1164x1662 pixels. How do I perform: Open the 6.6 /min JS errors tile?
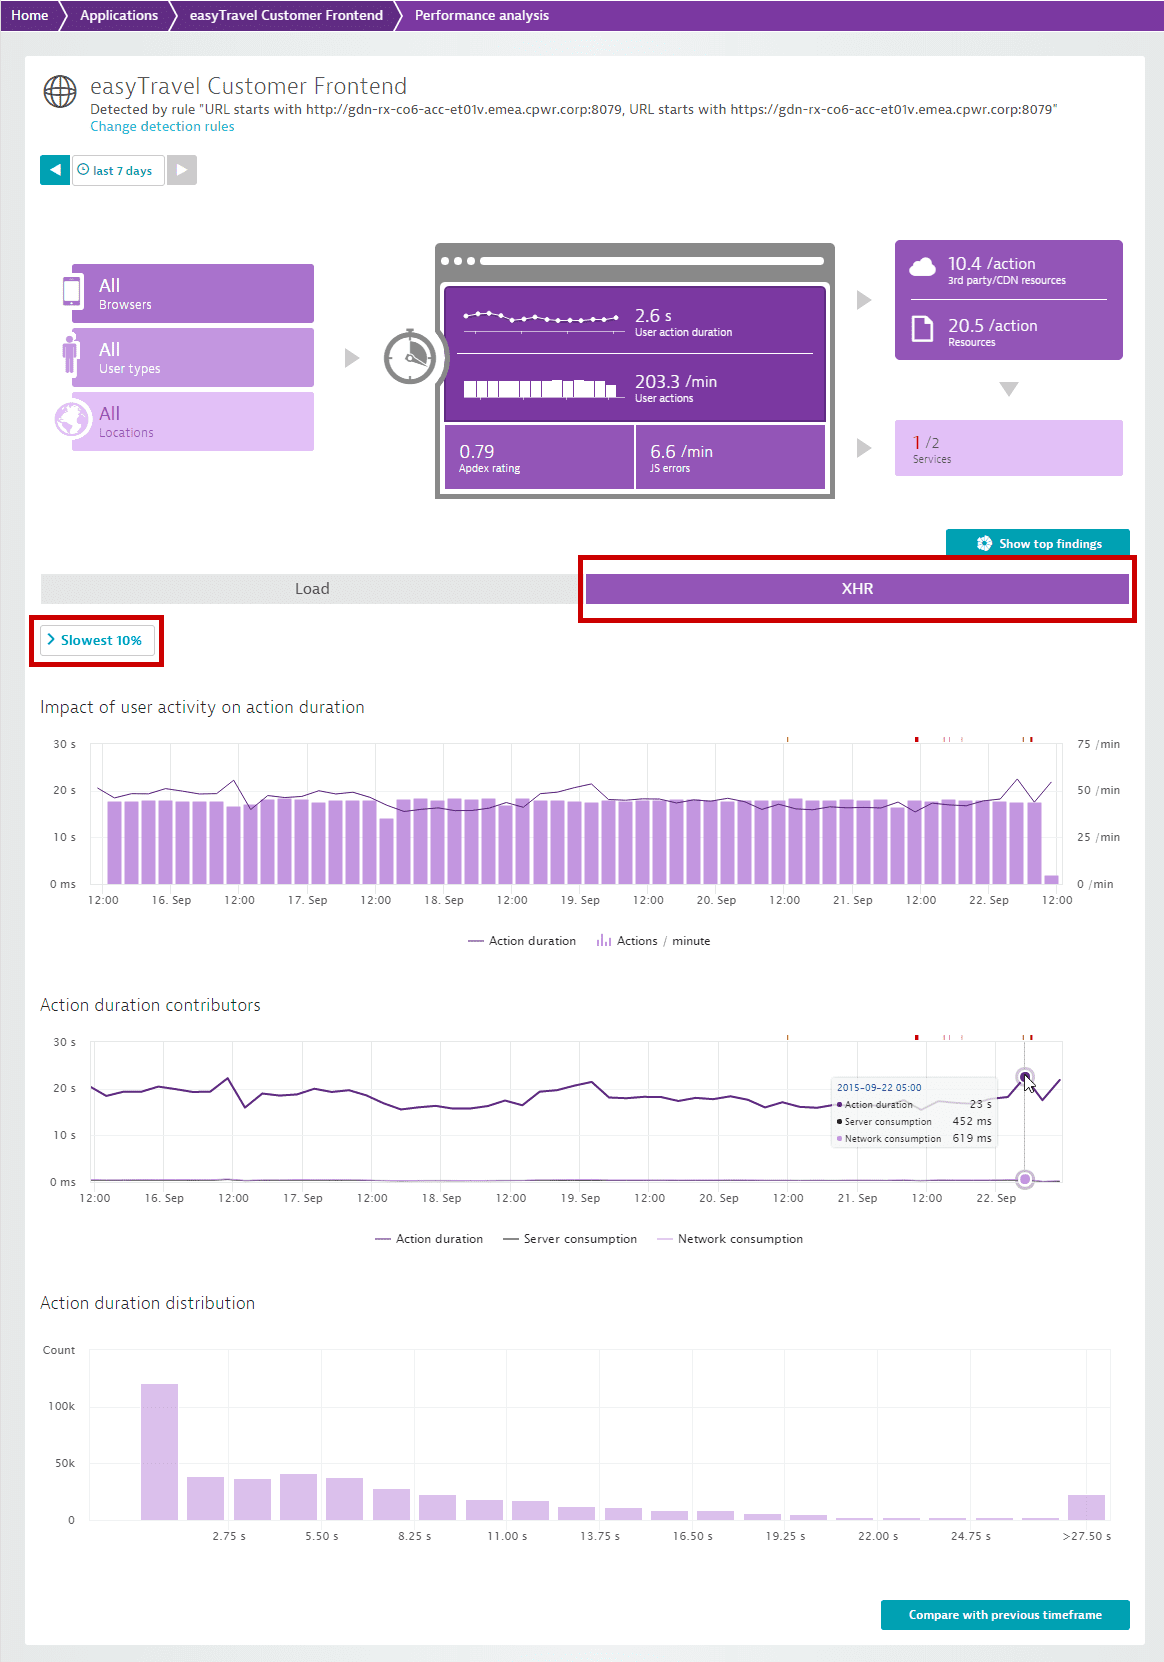click(x=730, y=457)
